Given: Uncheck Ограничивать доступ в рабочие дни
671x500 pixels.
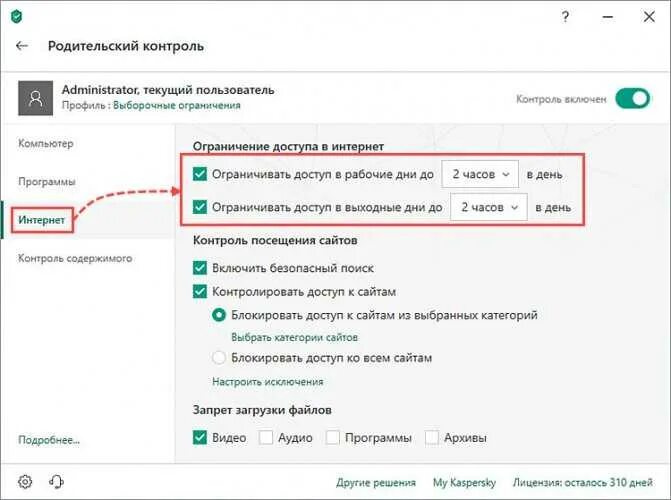Looking at the screenshot, I should point(200,174).
